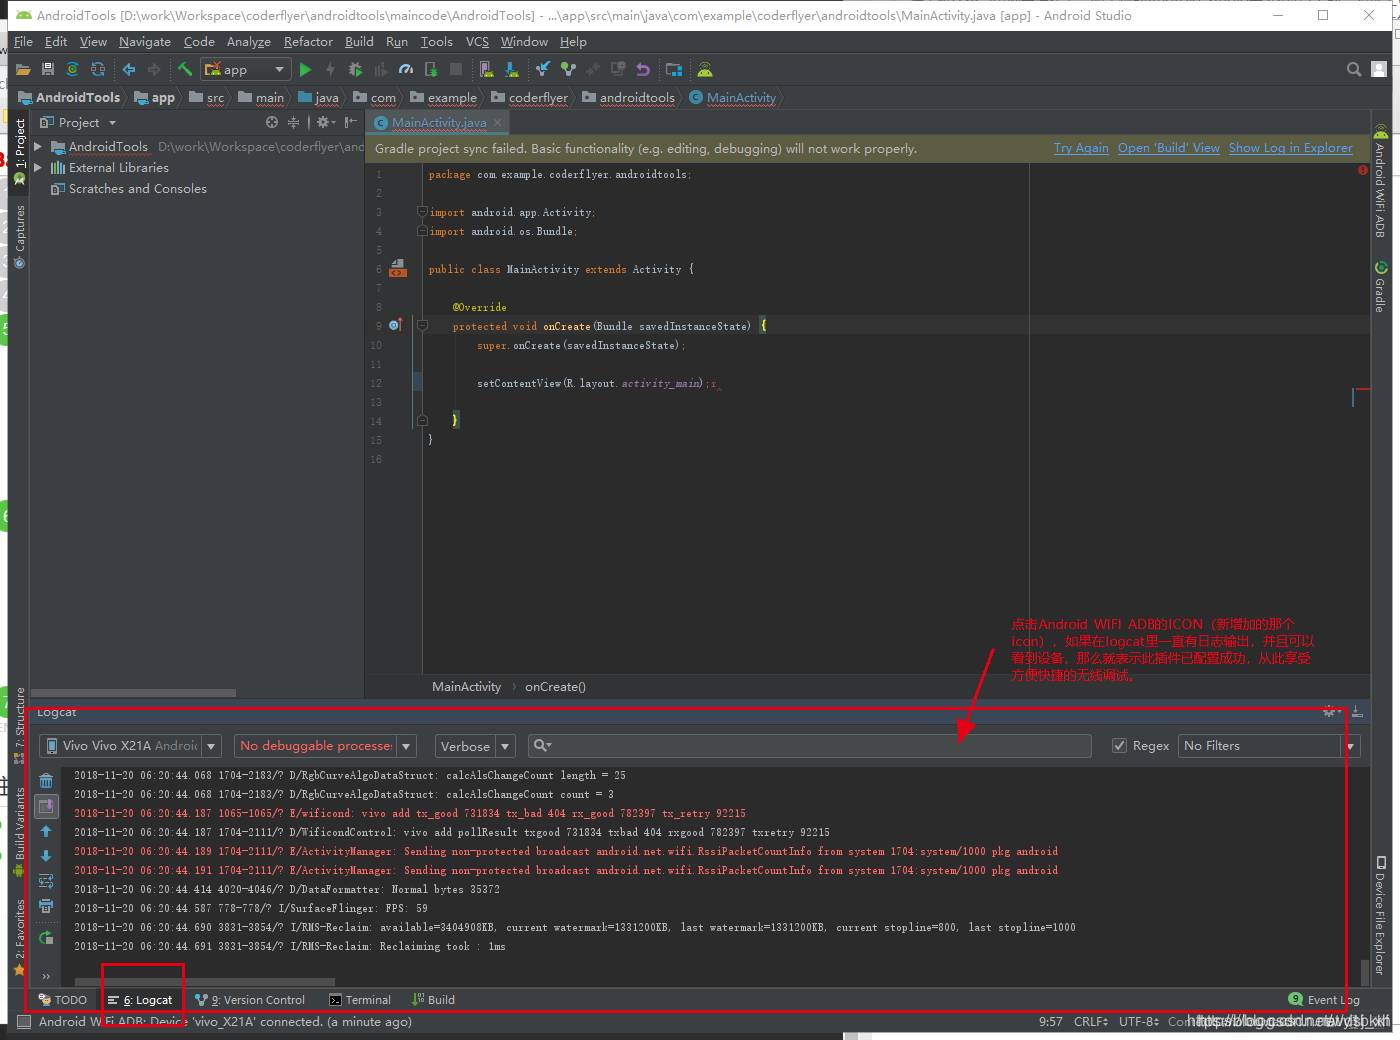Viewport: 1400px width, 1040px height.
Task: Expand the External Libraries node
Action: [38, 167]
